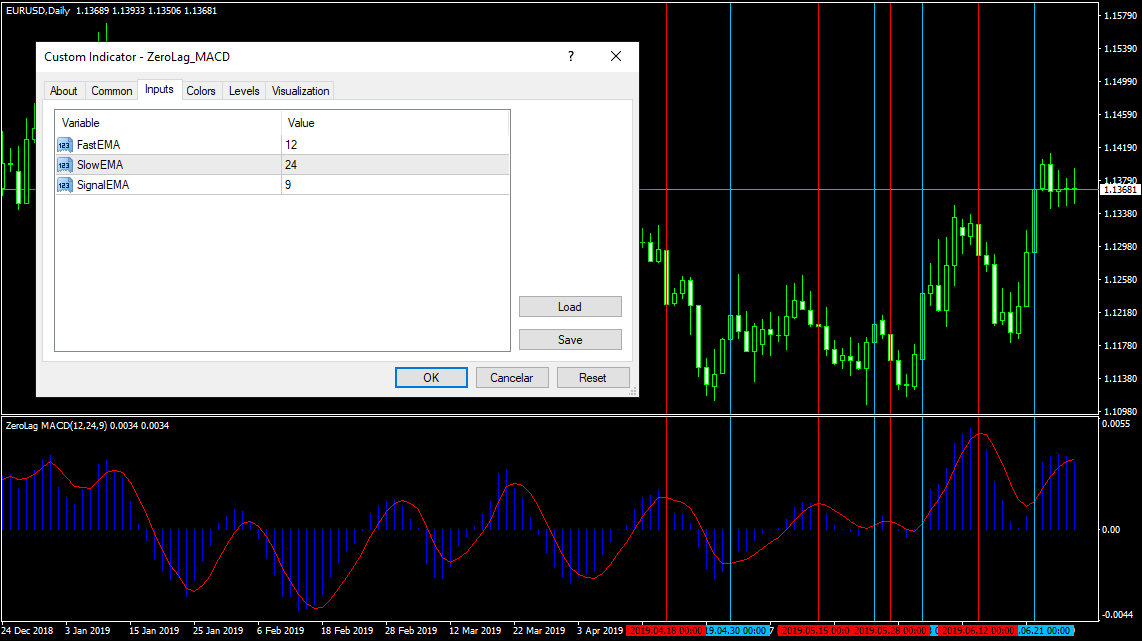Edit the FastEMA value 12

tap(395, 145)
